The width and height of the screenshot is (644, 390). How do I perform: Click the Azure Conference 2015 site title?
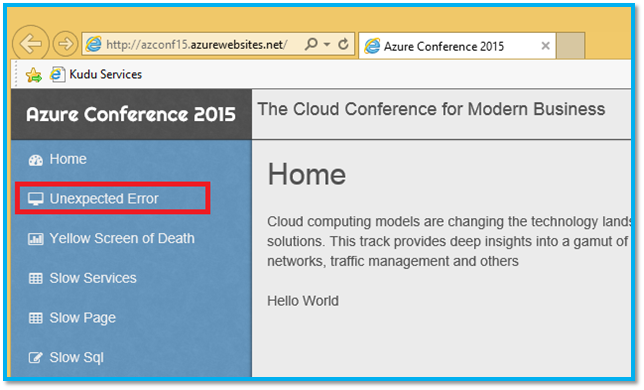pyautogui.click(x=131, y=115)
